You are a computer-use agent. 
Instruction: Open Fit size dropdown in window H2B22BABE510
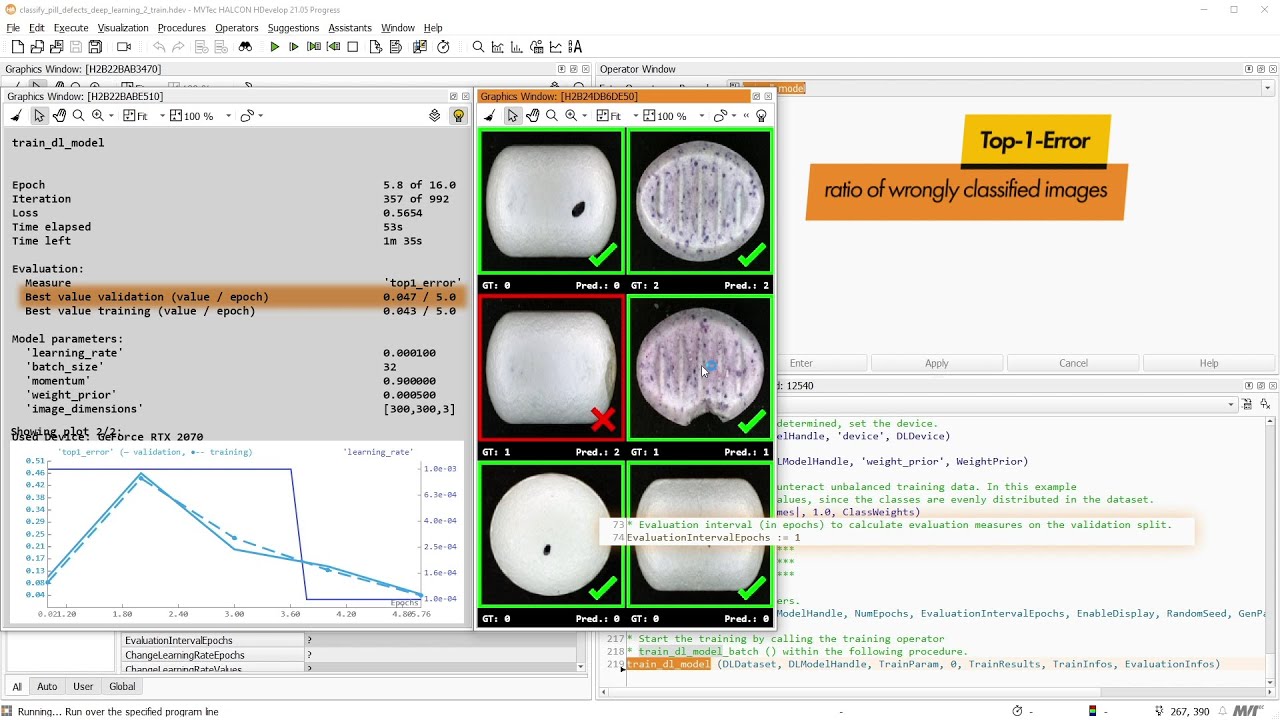tap(162, 116)
